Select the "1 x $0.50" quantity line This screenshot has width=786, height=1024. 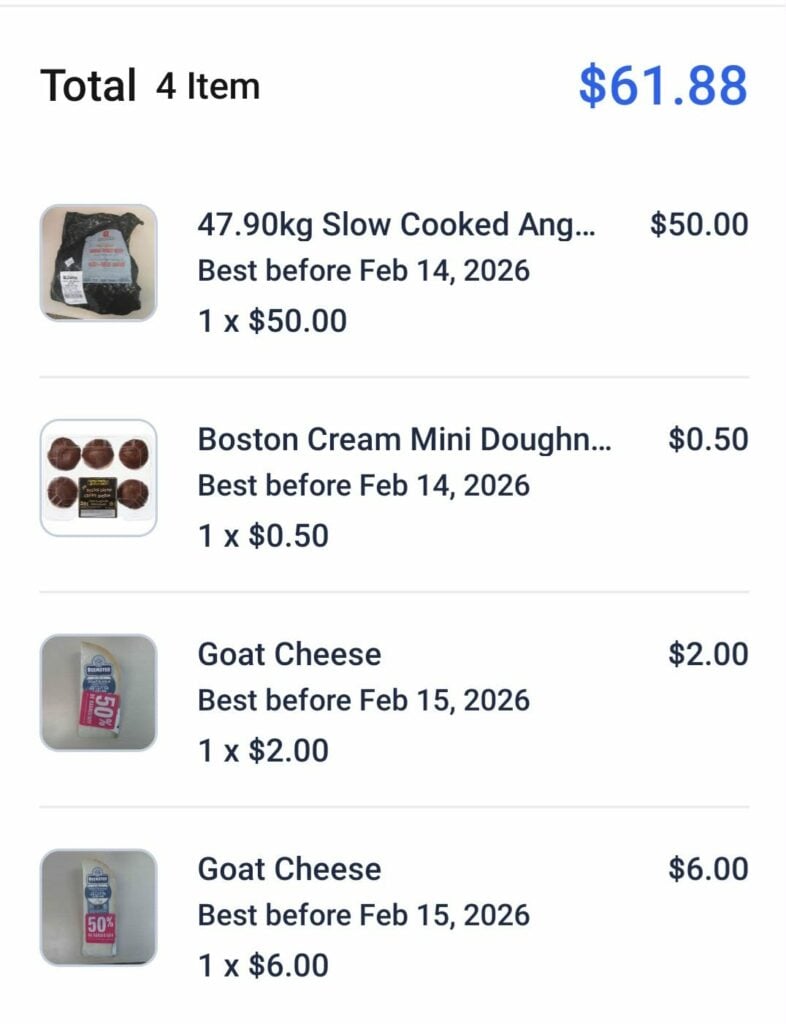coord(263,536)
